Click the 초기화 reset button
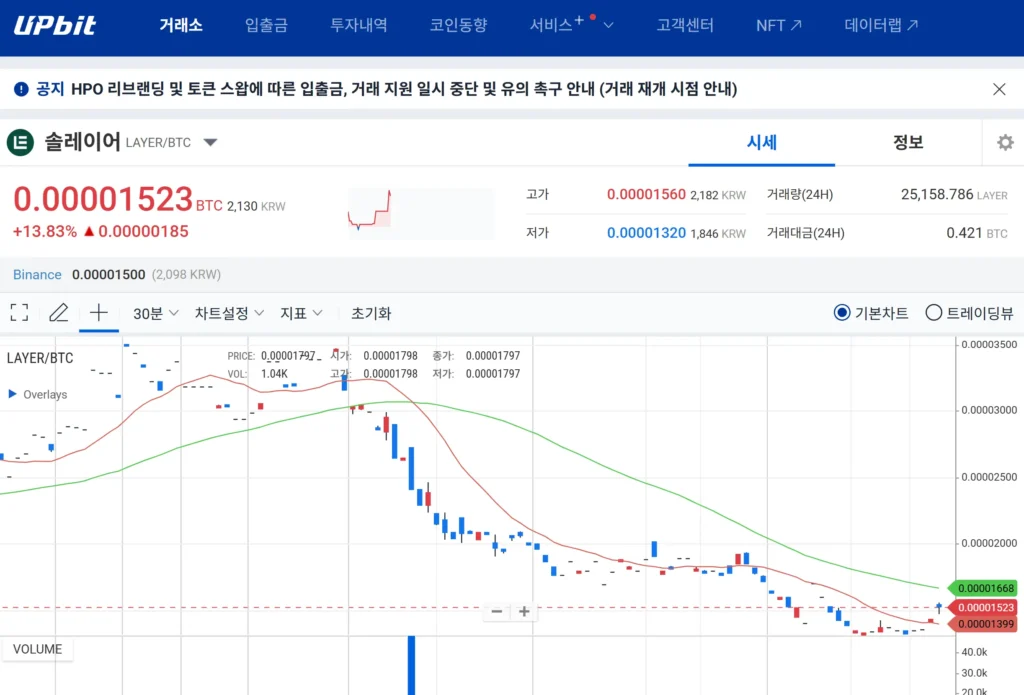 pos(371,312)
